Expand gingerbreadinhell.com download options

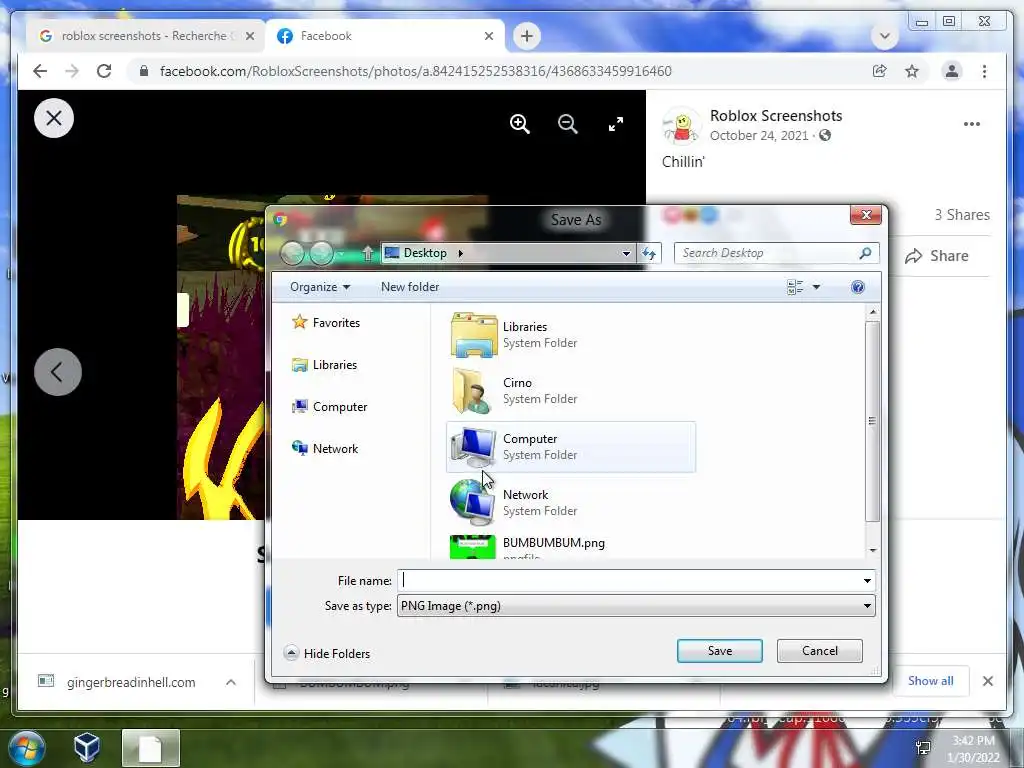click(231, 682)
